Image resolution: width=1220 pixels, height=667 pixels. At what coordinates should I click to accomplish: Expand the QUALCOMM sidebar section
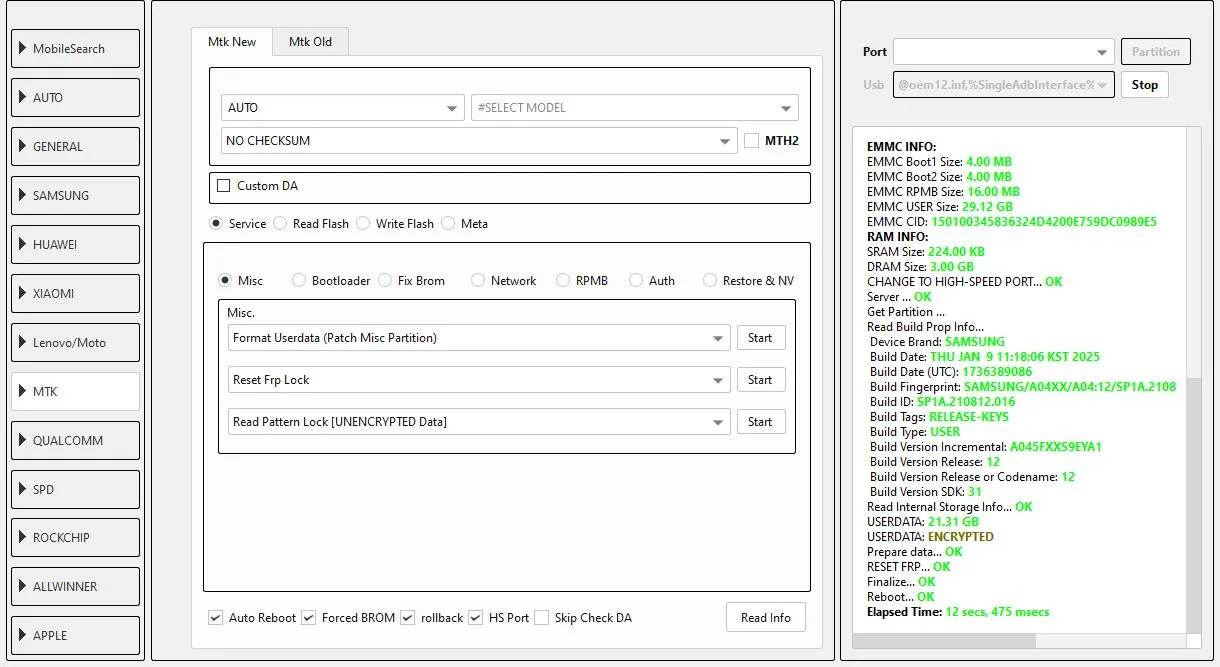point(76,441)
